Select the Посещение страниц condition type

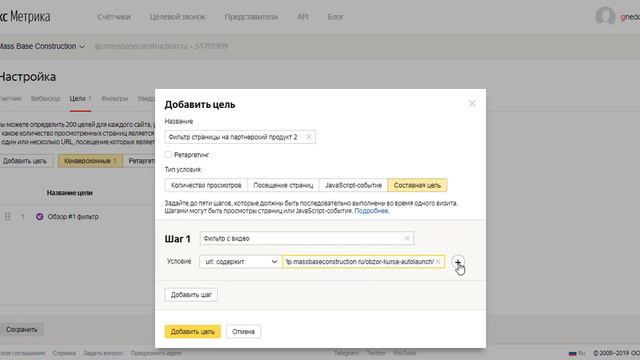(283, 185)
